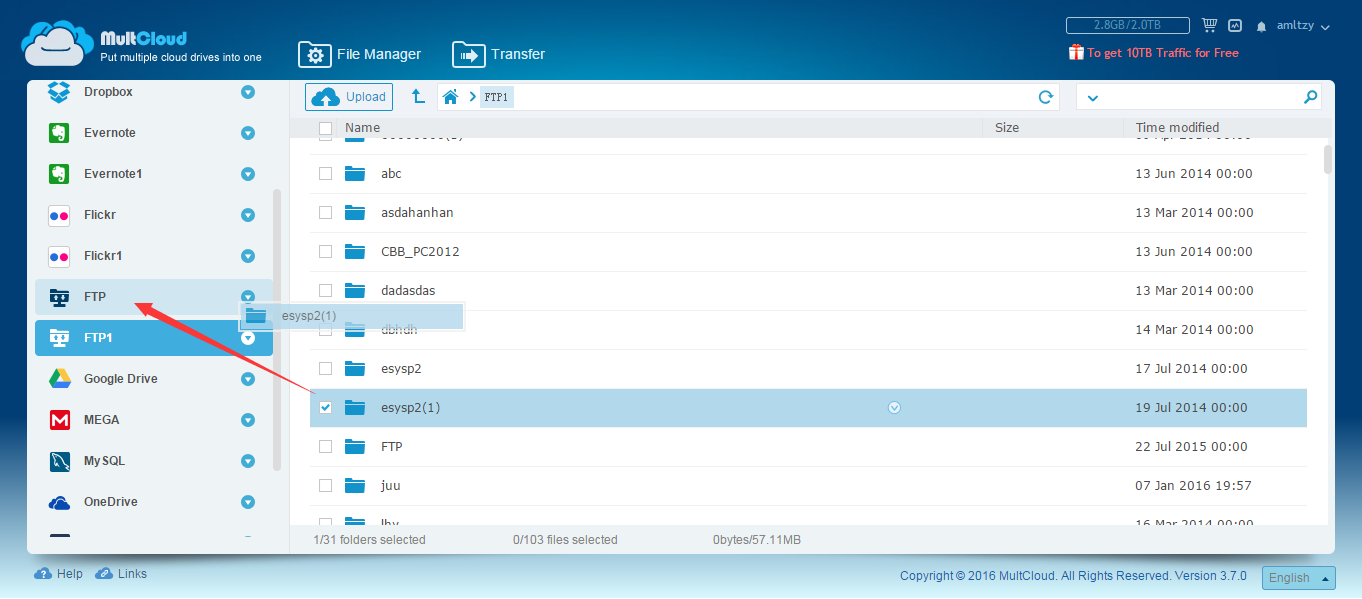Image resolution: width=1362 pixels, height=599 pixels.
Task: Open the Dropbox drive dropdown arrow
Action: (248, 92)
